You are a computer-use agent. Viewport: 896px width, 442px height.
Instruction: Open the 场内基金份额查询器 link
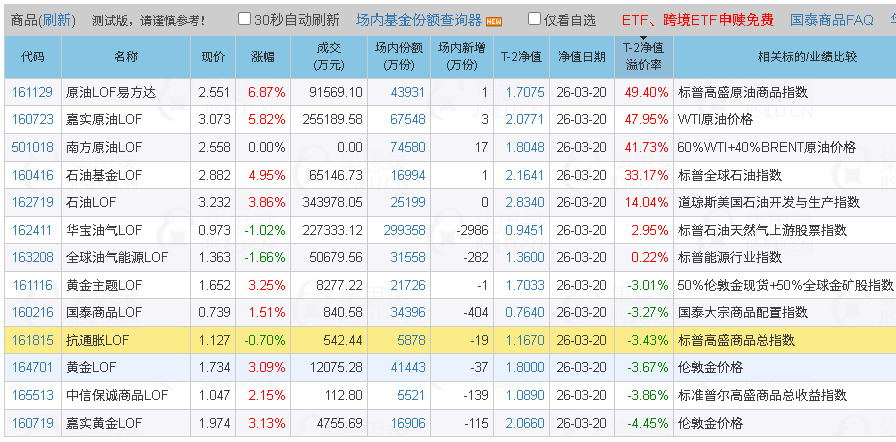click(418, 20)
